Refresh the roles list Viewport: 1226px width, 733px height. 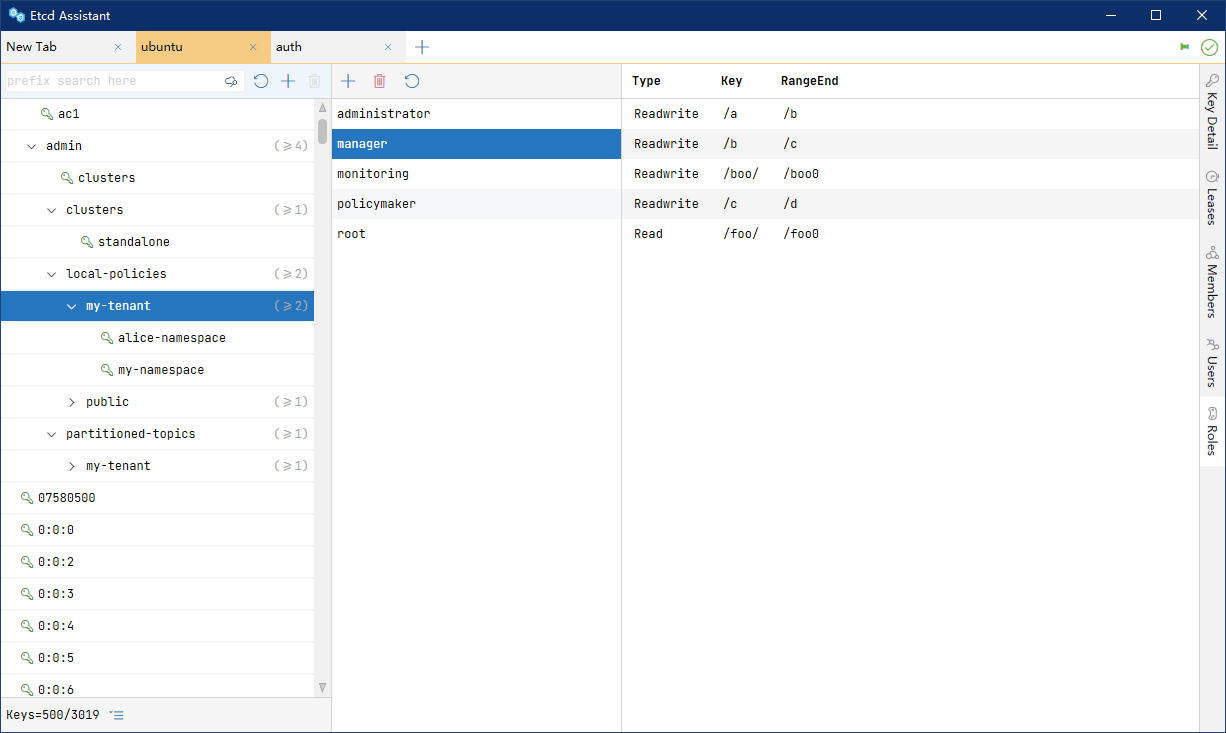tap(412, 81)
